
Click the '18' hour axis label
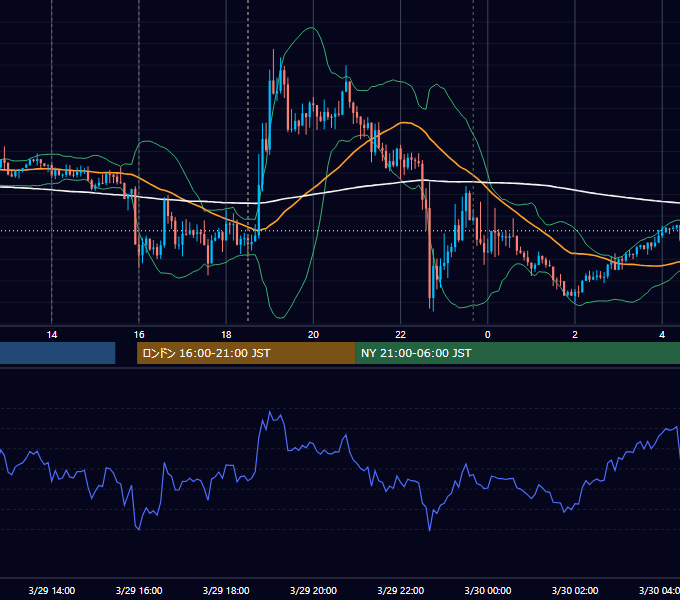tap(226, 335)
